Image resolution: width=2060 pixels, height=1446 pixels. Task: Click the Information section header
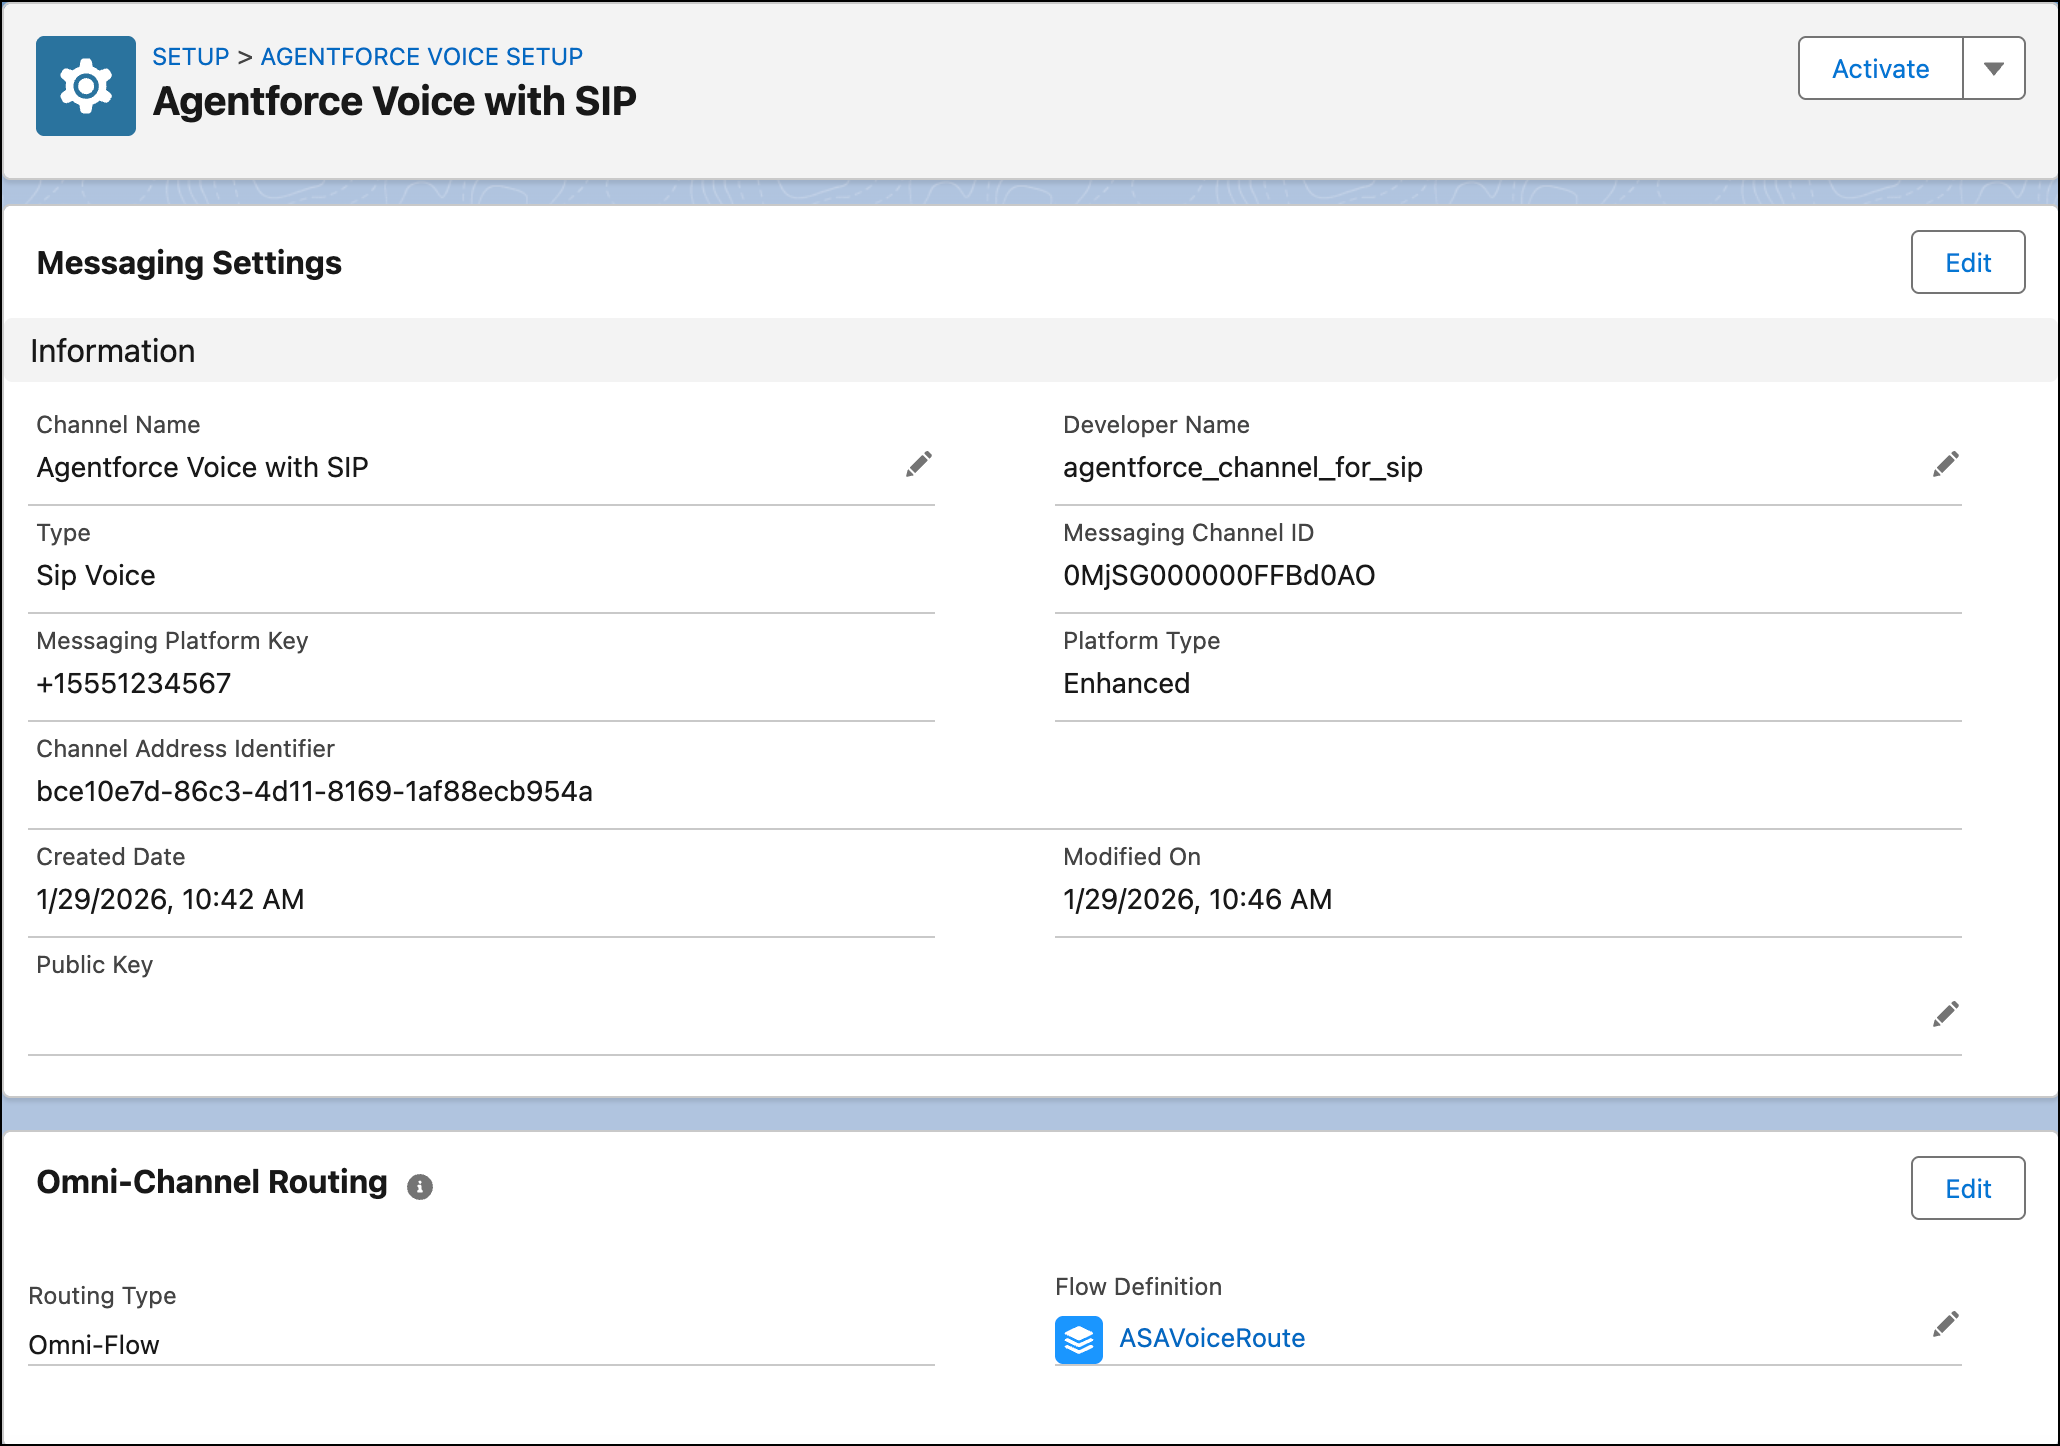point(1030,351)
